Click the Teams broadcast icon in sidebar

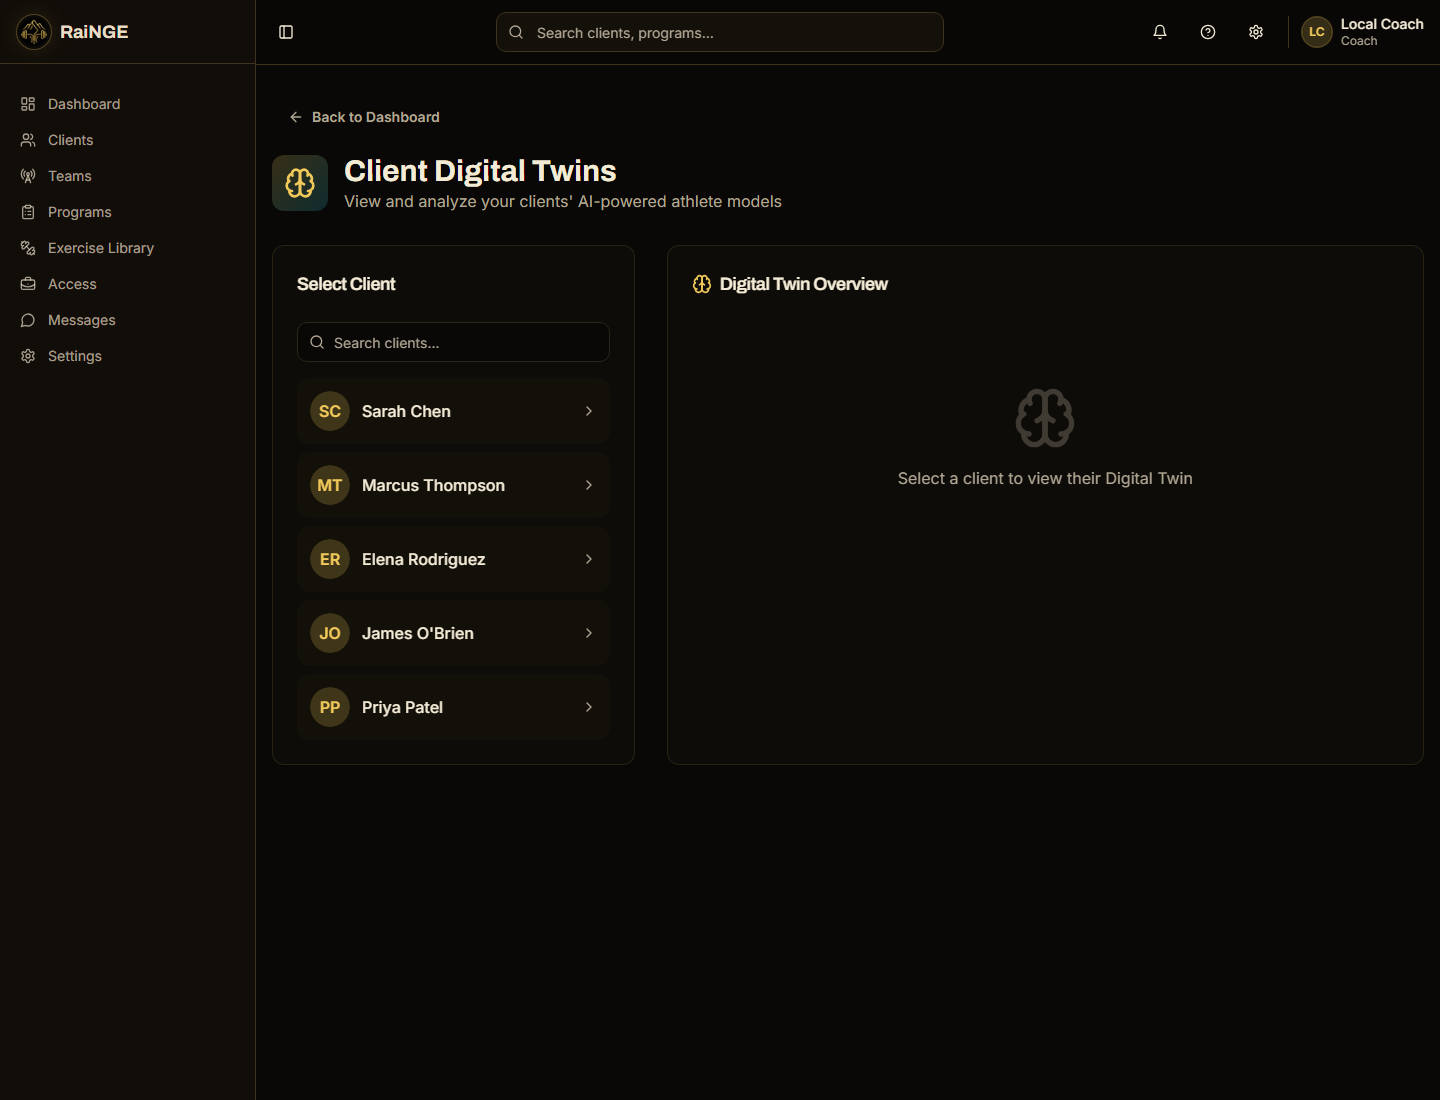pos(28,176)
